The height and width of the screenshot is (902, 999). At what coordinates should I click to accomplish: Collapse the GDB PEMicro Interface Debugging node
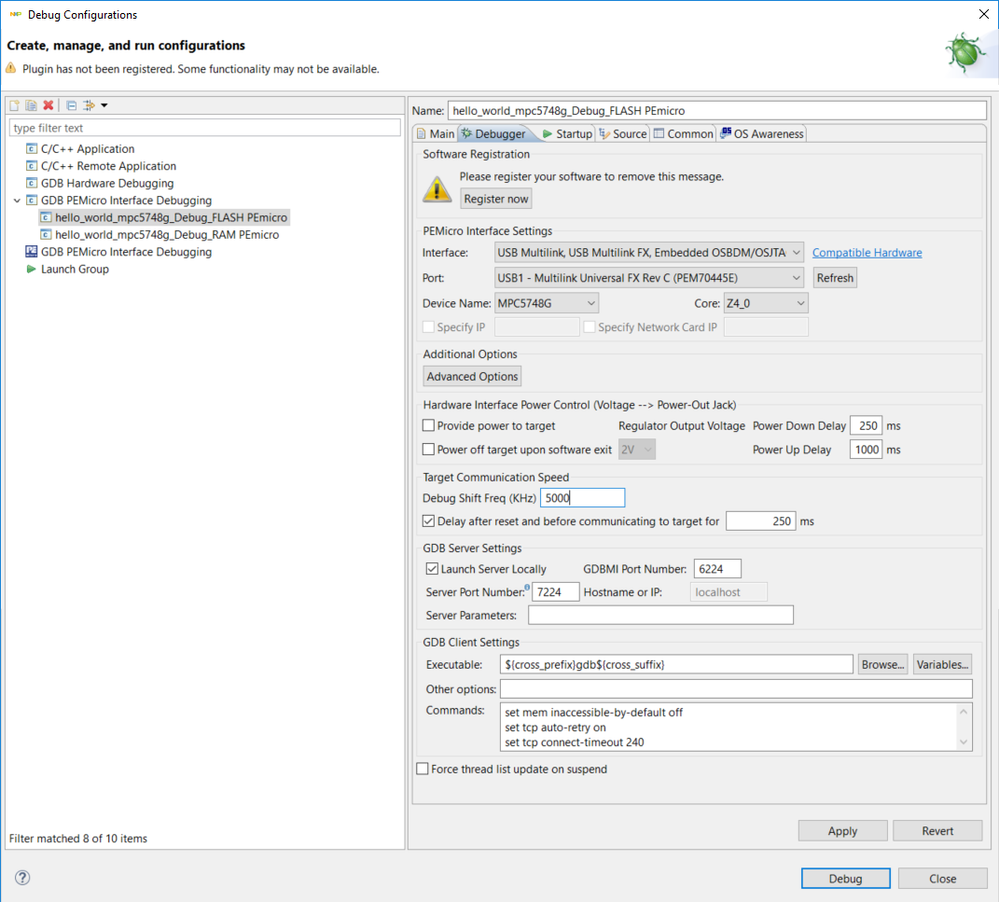coord(17,200)
